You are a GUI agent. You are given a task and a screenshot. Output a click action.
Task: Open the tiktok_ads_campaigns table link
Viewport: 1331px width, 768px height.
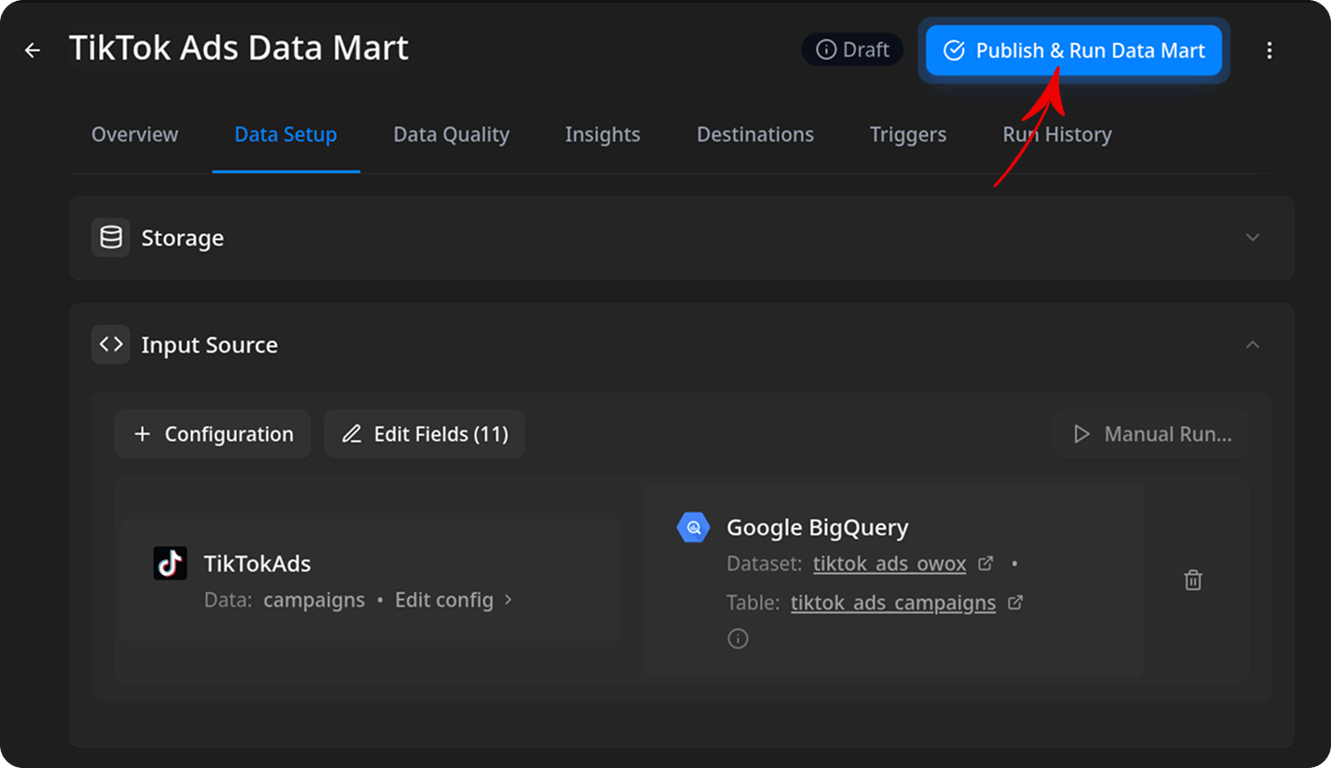(893, 603)
